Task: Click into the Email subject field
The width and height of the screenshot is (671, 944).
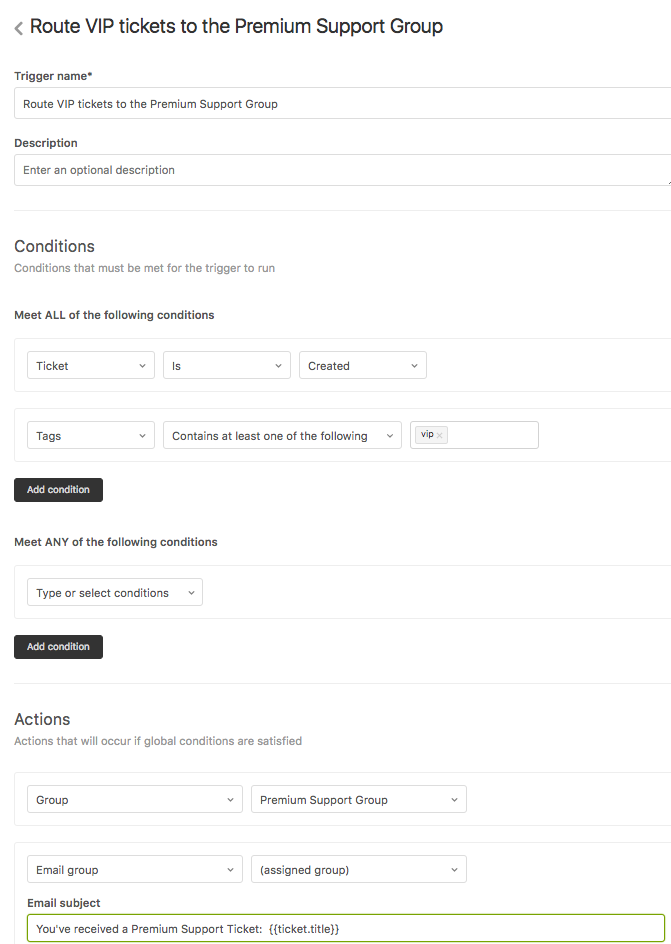Action: [345, 929]
